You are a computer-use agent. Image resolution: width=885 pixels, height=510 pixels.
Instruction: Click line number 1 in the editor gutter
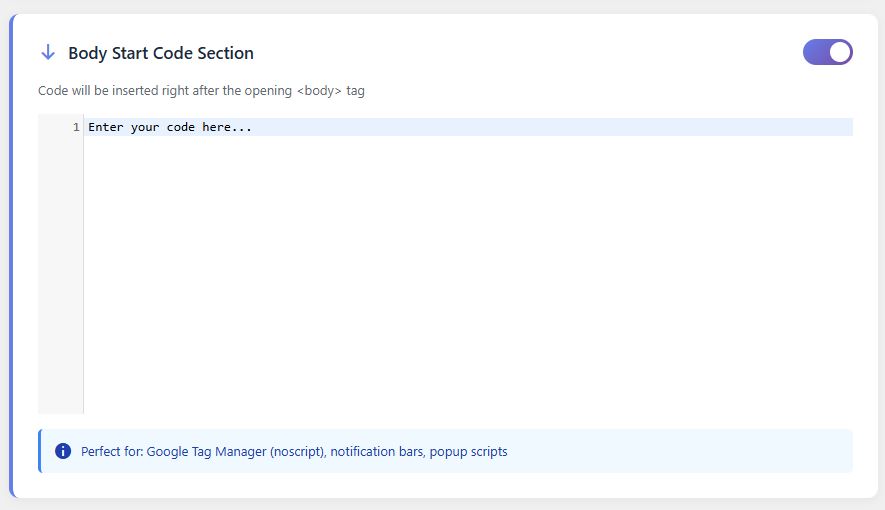(76, 127)
